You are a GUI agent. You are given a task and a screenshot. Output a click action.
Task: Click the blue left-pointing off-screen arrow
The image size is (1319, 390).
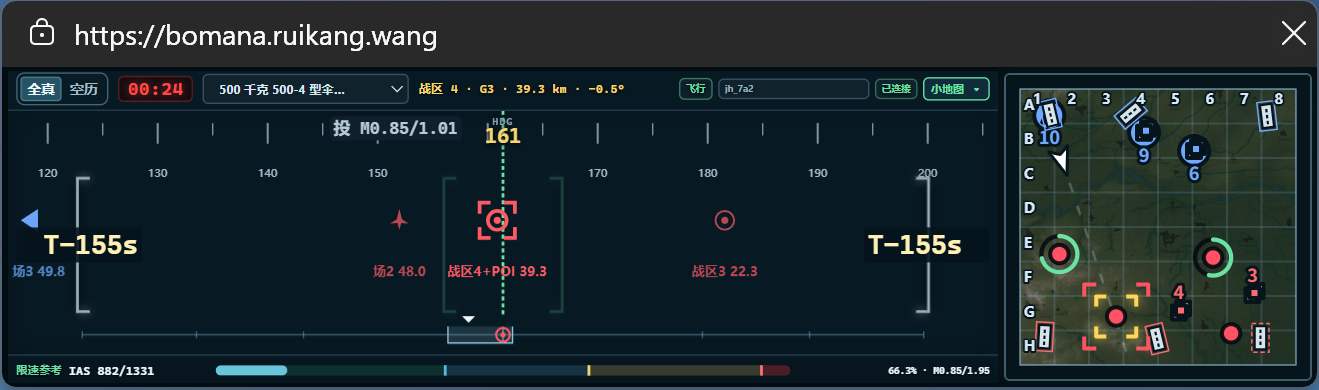point(30,219)
